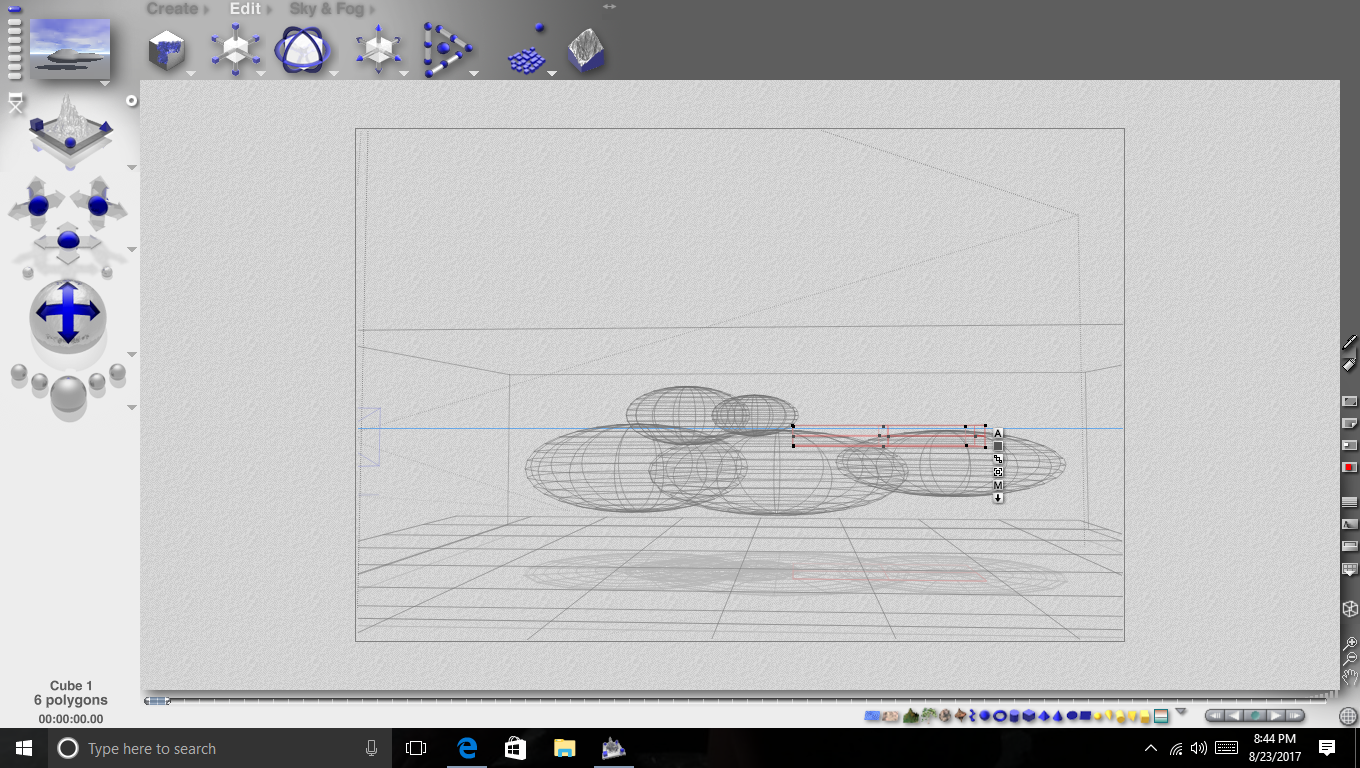Image resolution: width=1360 pixels, height=768 pixels.
Task: Click the timeline scrubber handle
Action: 157,701
